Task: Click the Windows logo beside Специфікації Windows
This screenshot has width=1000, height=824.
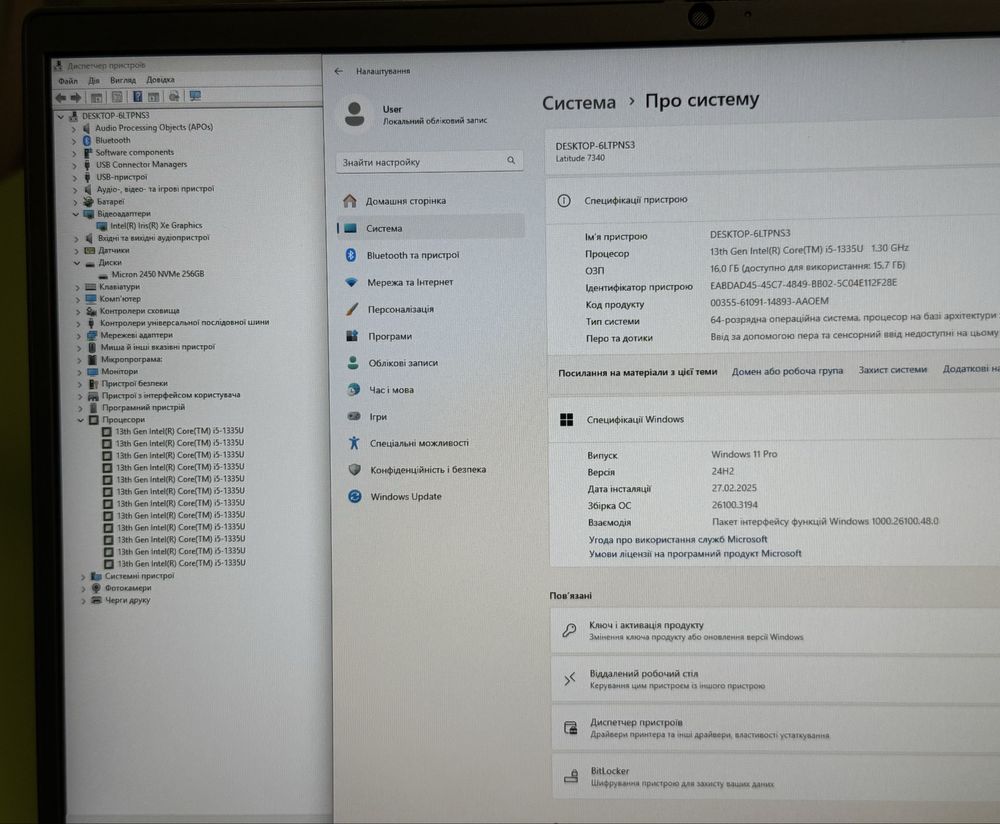Action: (566, 420)
